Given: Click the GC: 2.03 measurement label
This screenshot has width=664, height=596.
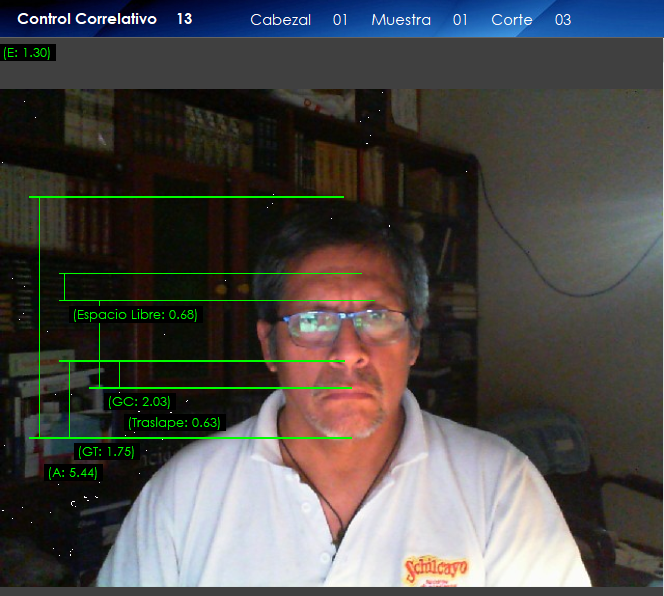Looking at the screenshot, I should pyautogui.click(x=139, y=402).
